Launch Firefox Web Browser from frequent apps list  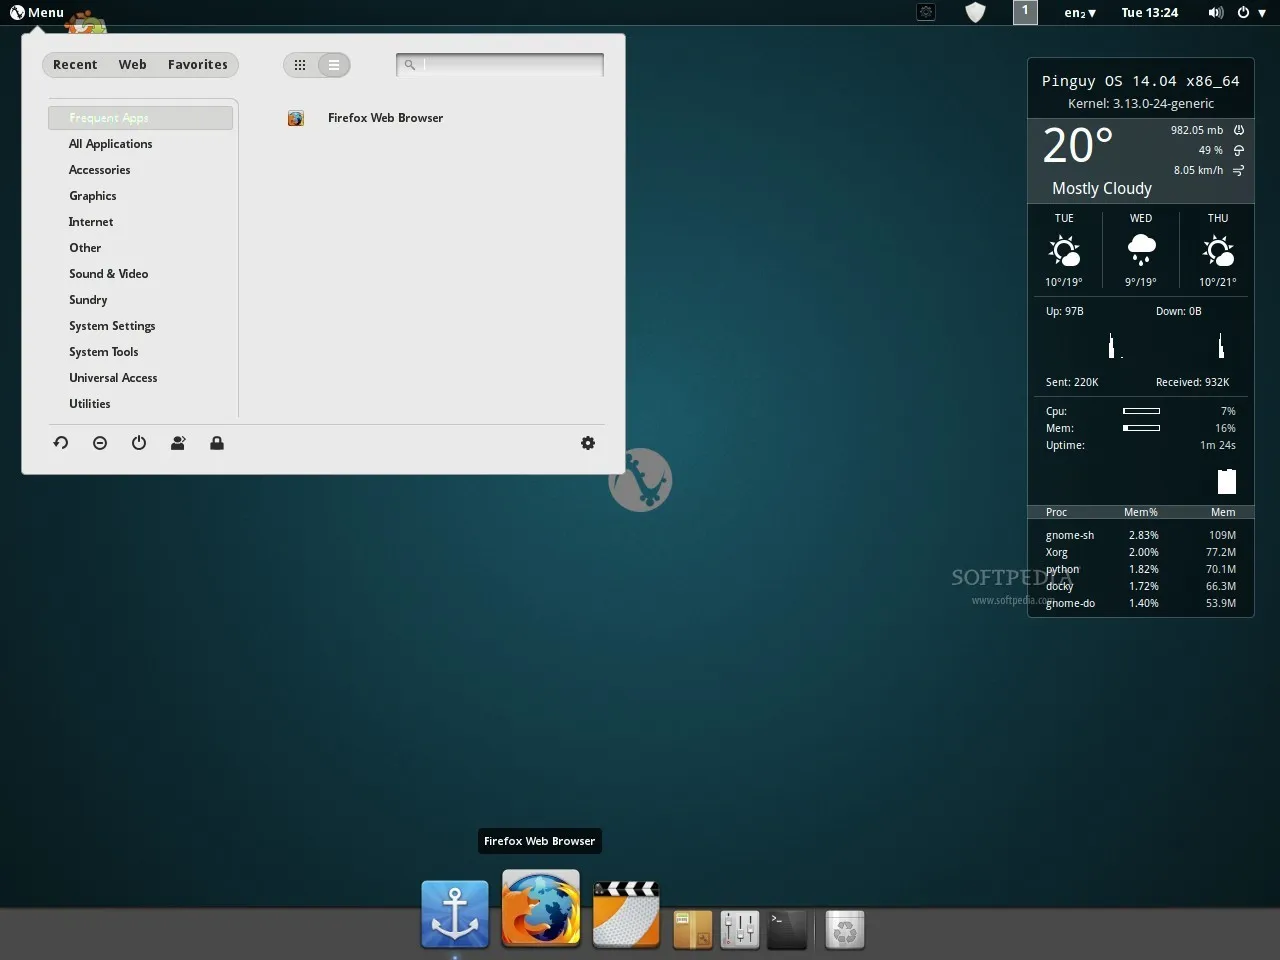click(385, 118)
